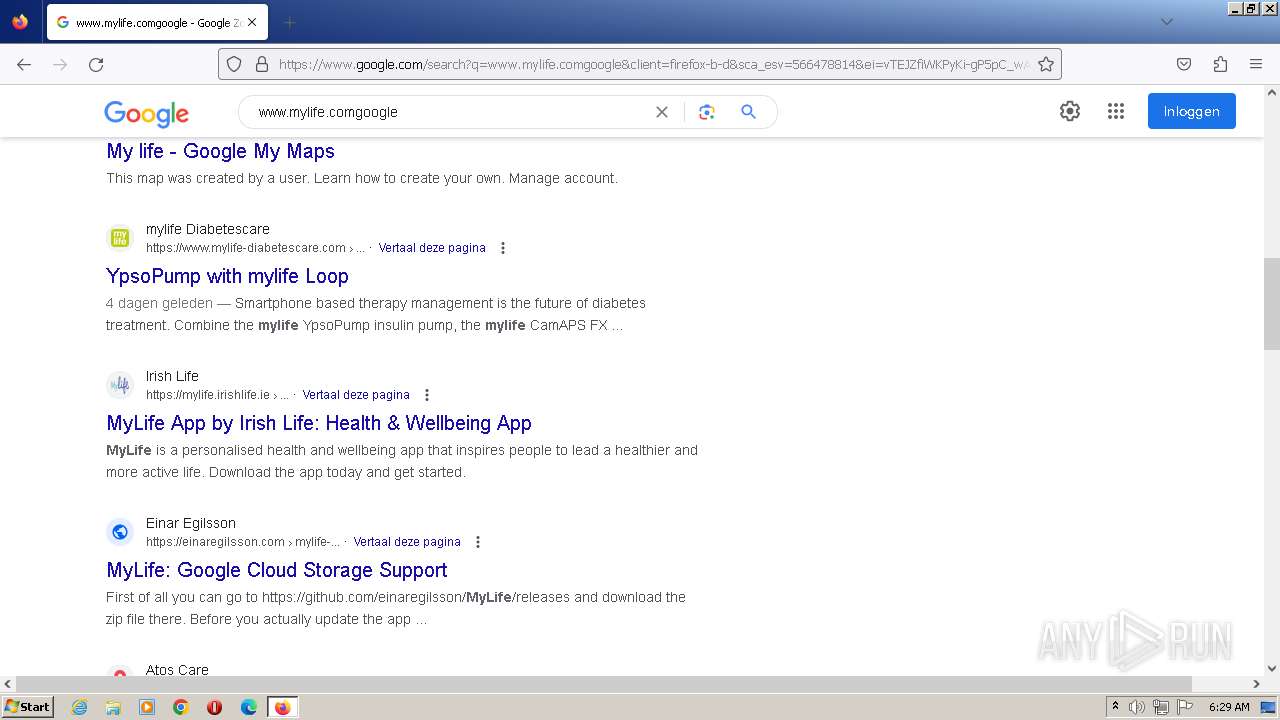Open more options for mylife Diabetescare result
Viewport: 1280px width, 720px height.
click(503, 248)
